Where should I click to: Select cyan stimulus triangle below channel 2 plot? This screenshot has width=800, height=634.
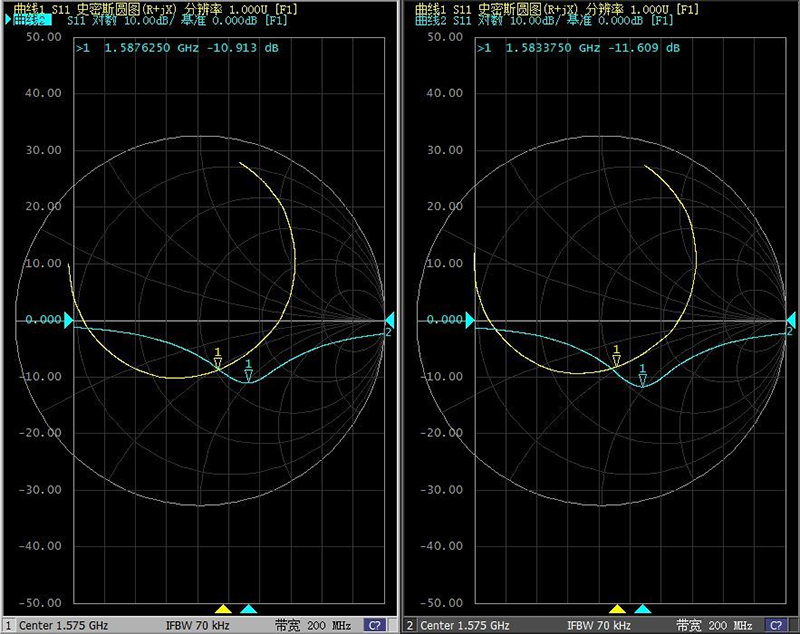click(643, 608)
